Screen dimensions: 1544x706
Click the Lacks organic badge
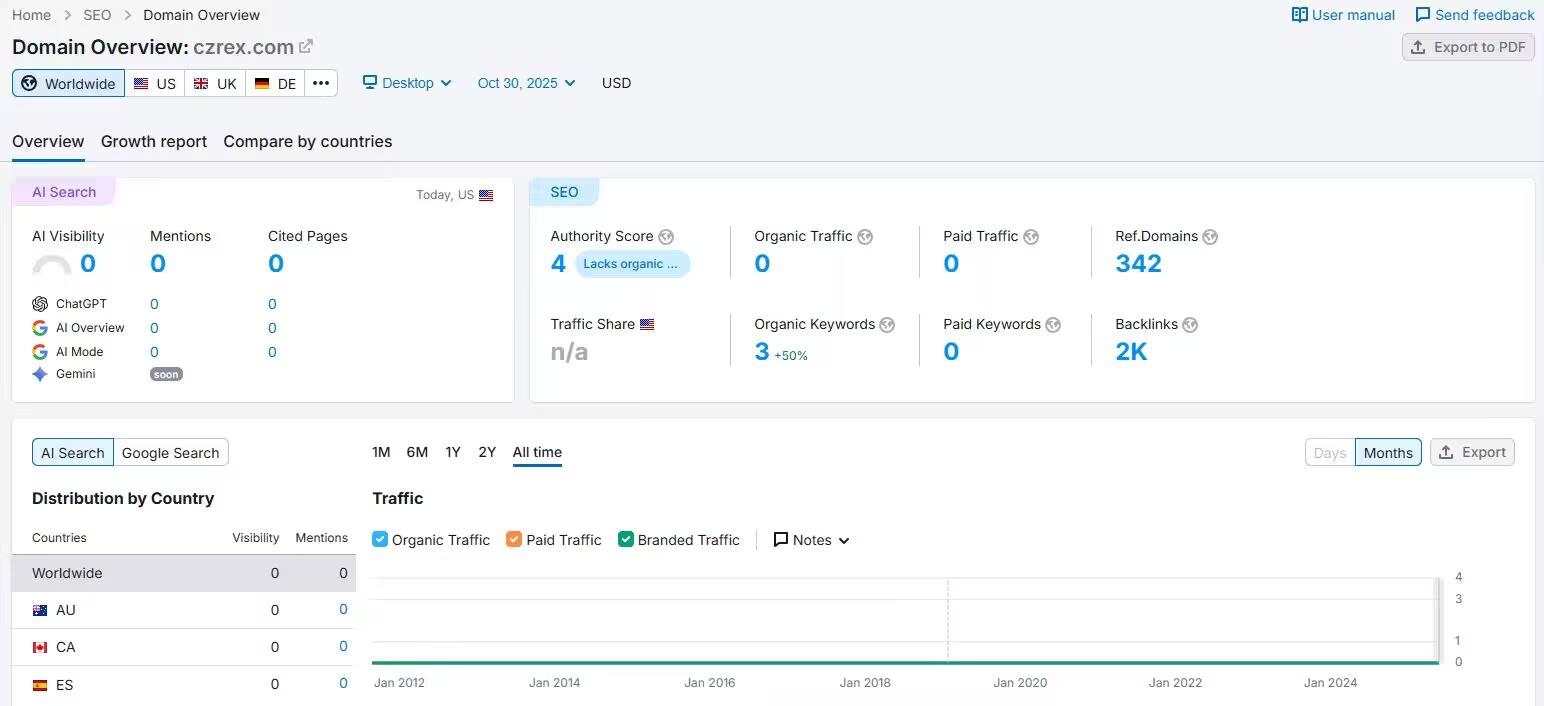tap(632, 264)
